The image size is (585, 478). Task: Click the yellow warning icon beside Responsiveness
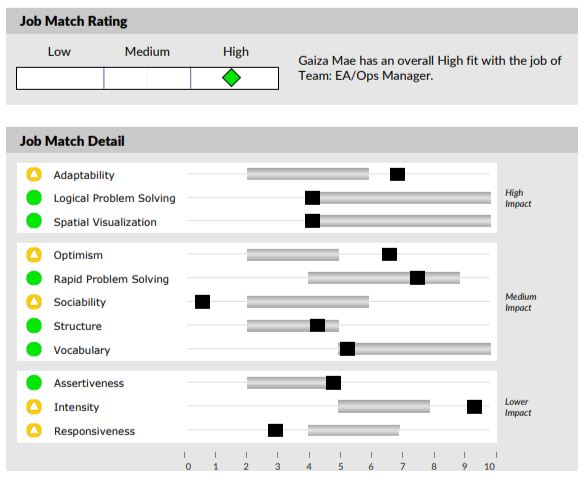pos(34,431)
